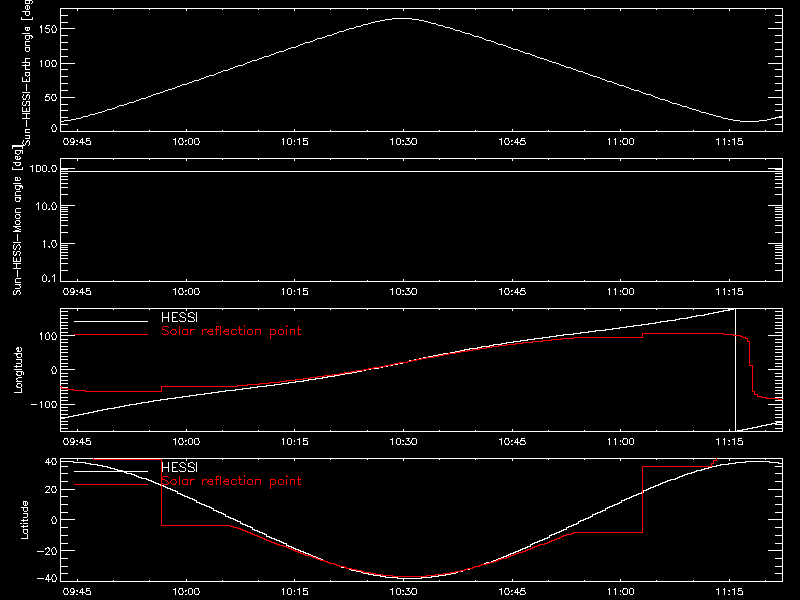Image resolution: width=800 pixels, height=600 pixels.
Task: Click red legend line sample in Latitude plot
Action: tap(111, 485)
